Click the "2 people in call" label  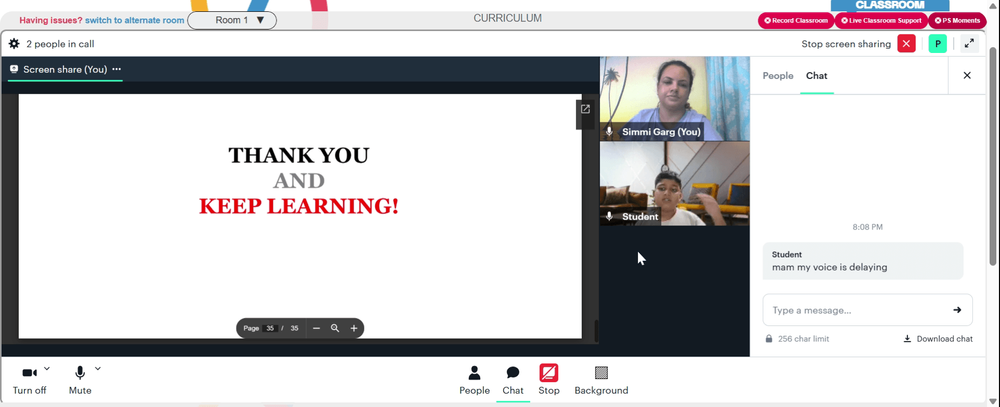(60, 44)
